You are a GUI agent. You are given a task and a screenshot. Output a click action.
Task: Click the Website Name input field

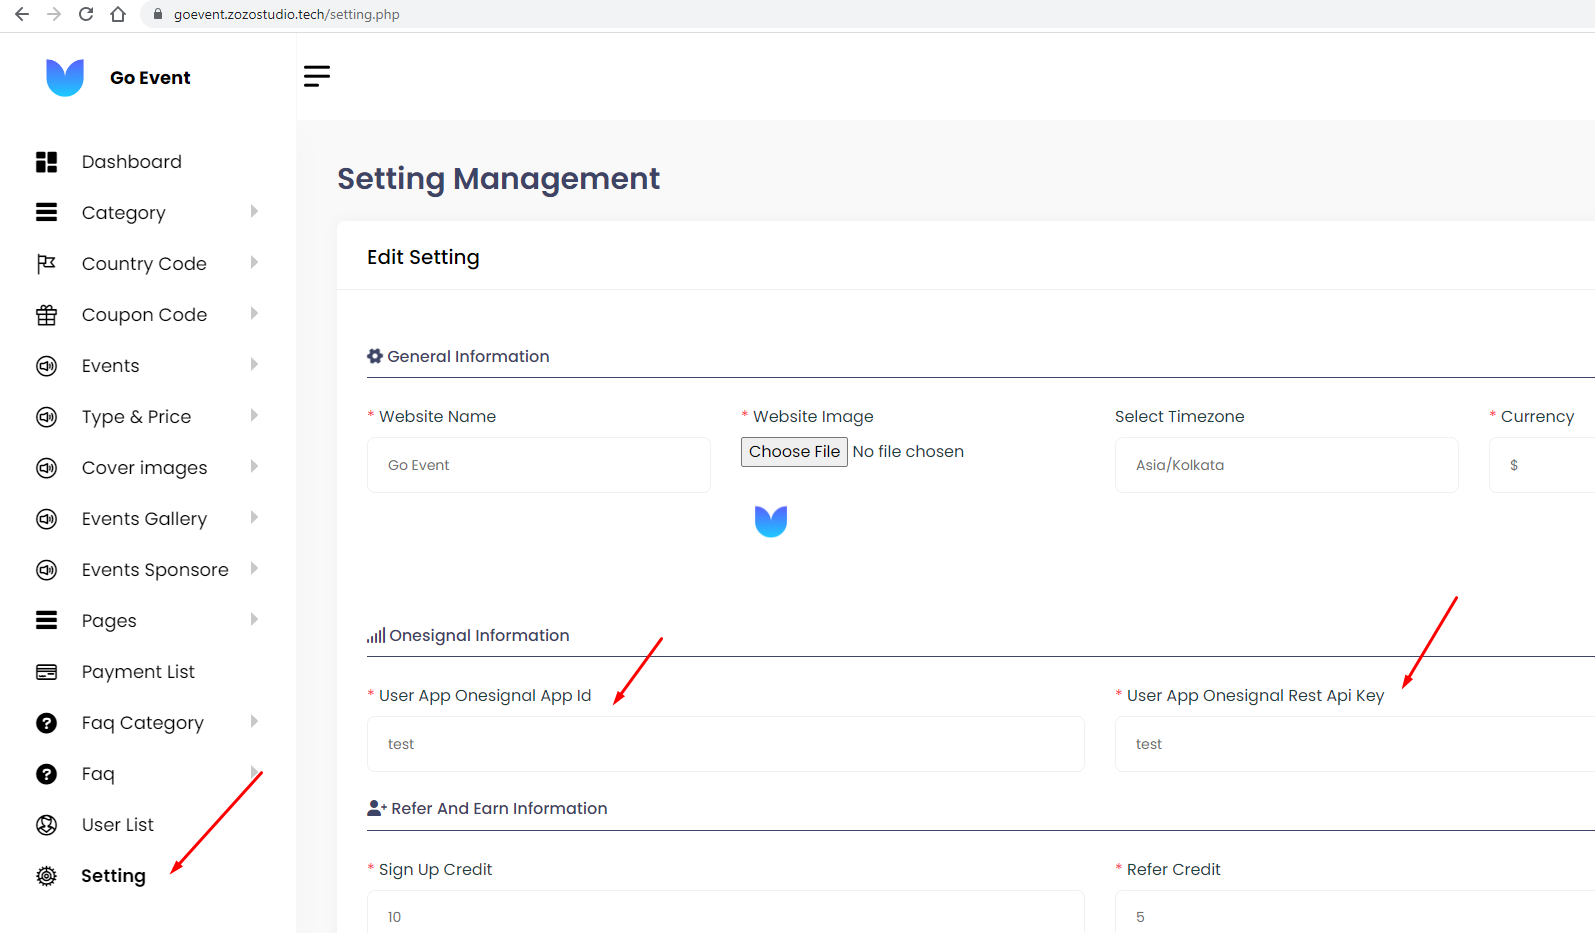tap(538, 465)
